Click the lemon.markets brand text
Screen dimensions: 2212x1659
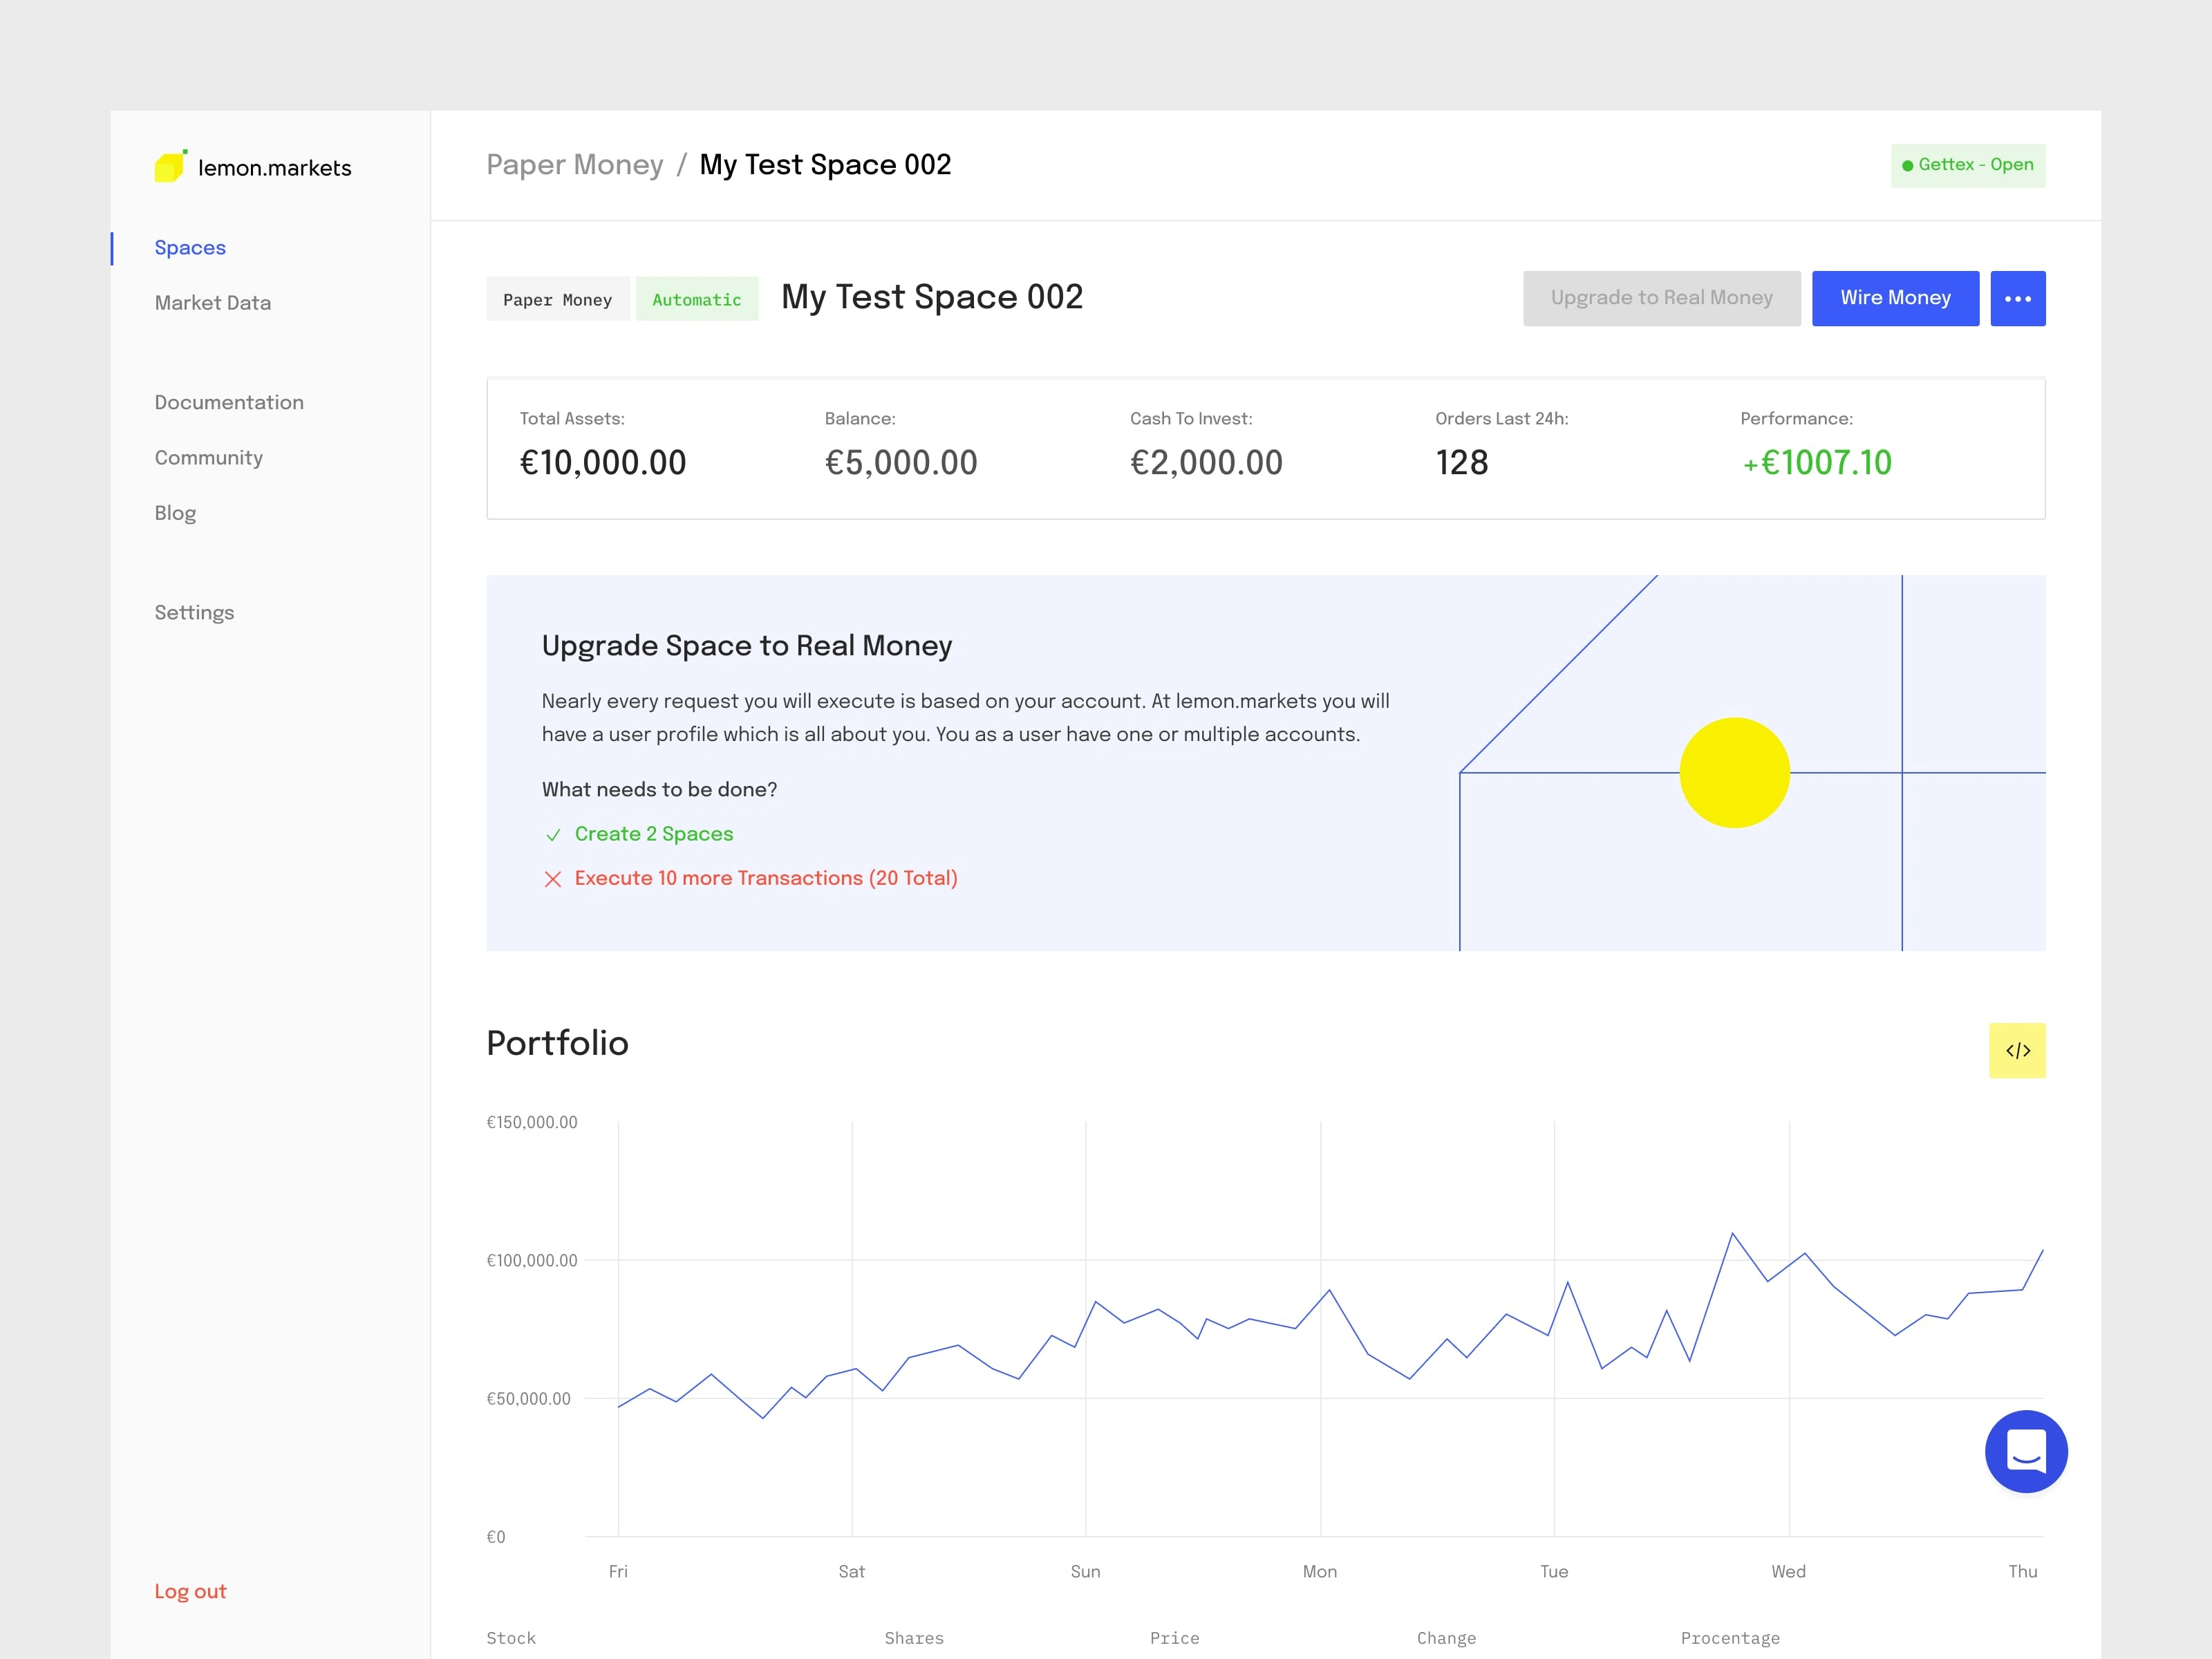pos(275,168)
